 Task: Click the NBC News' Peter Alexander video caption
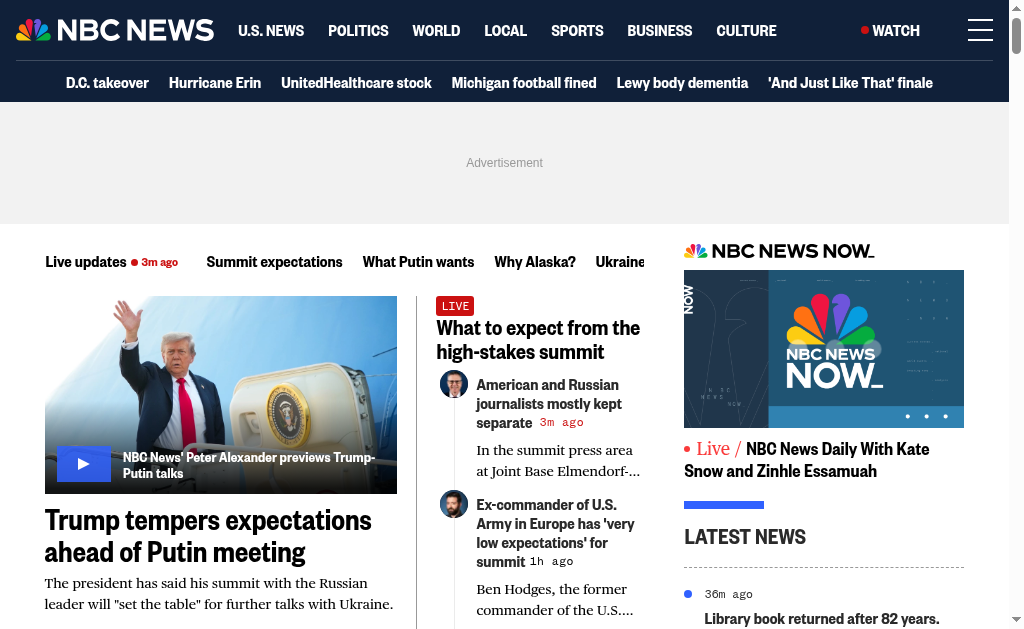pos(249,465)
